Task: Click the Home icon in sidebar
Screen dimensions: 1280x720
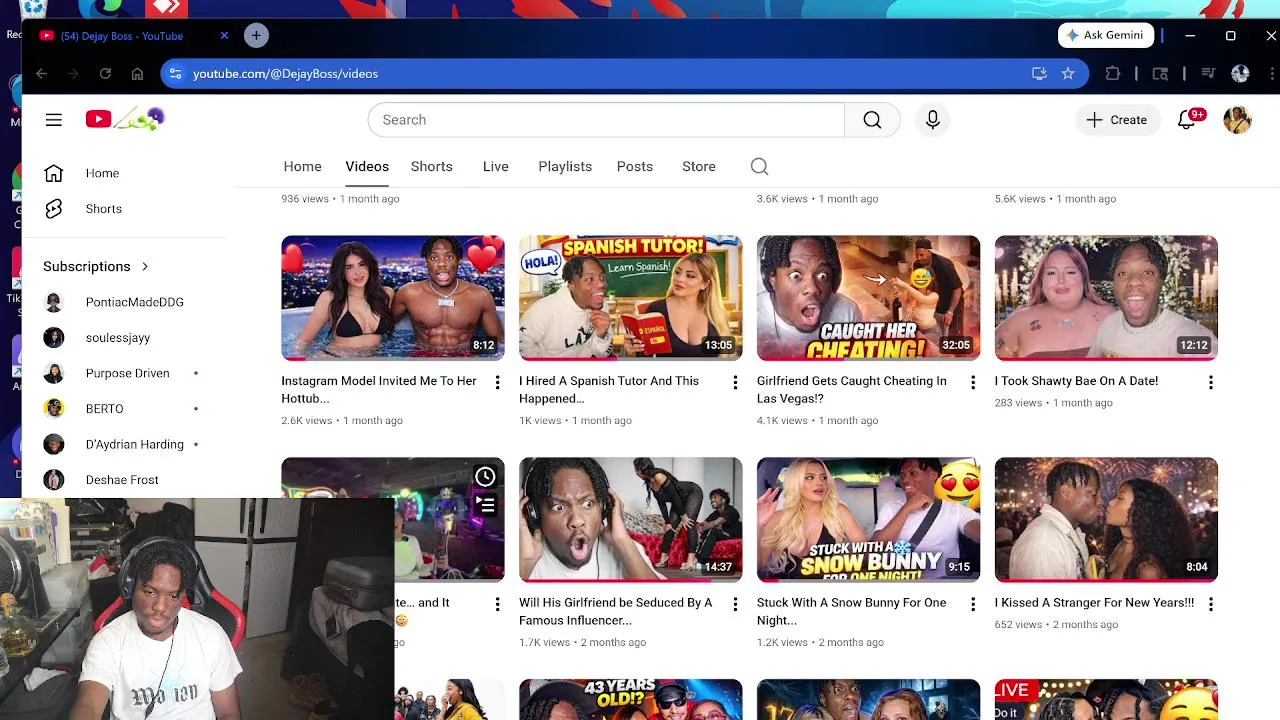Action: pyautogui.click(x=54, y=173)
